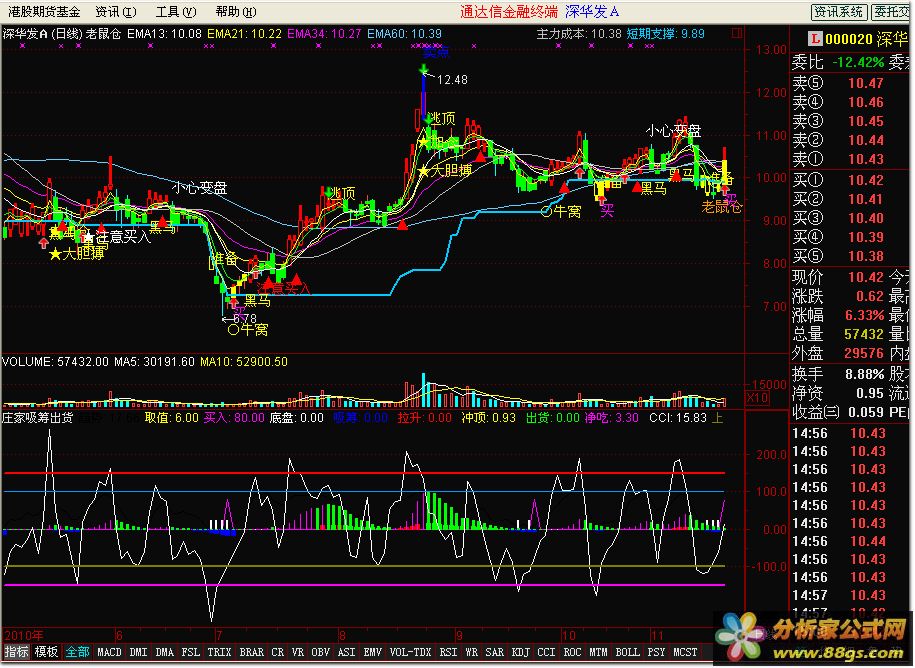
Task: Select the 指标 tab
Action: pos(16,652)
